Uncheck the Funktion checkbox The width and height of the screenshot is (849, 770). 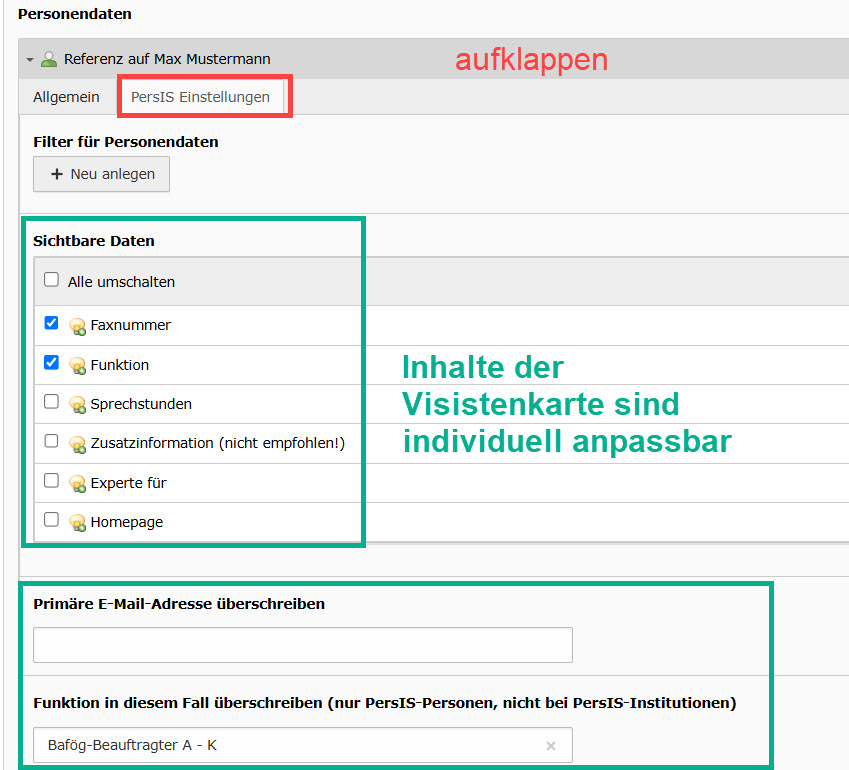[52, 363]
